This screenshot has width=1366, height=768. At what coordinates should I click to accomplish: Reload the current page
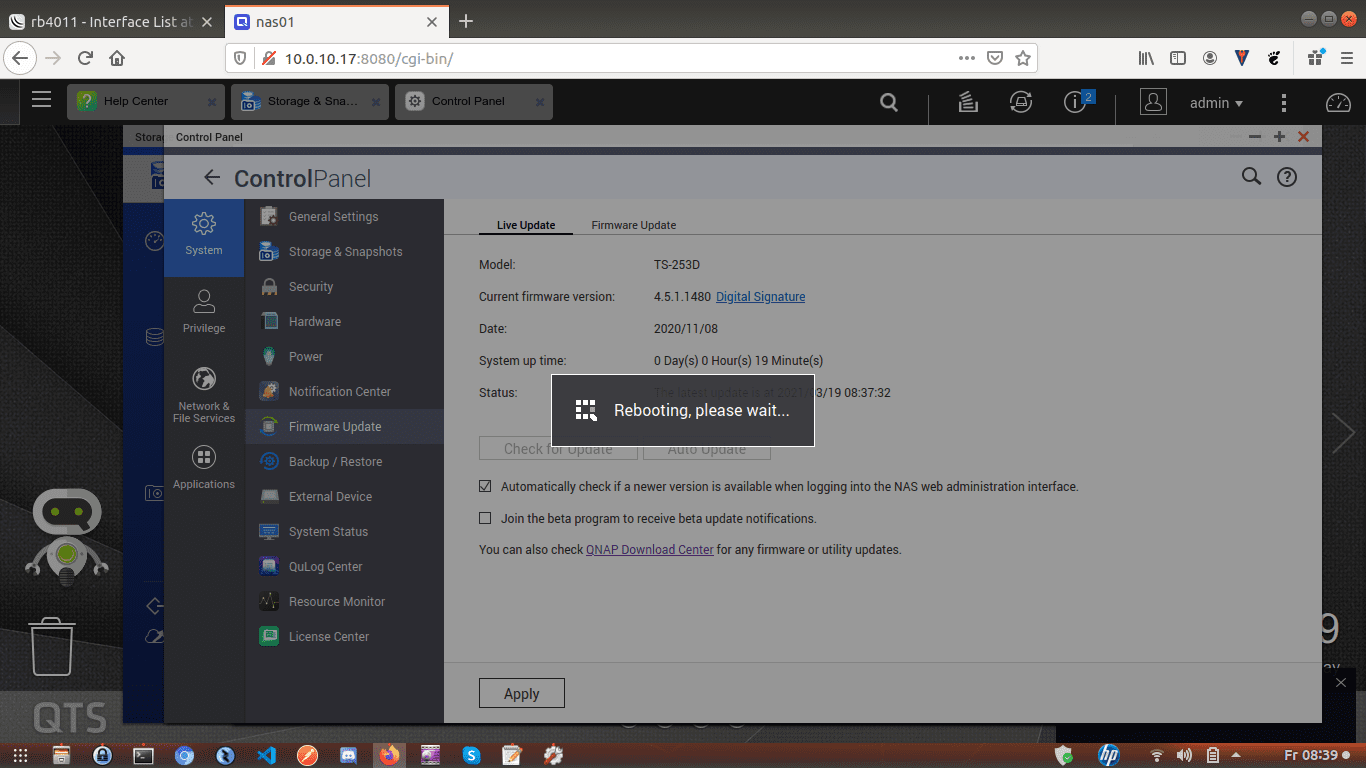[85, 58]
